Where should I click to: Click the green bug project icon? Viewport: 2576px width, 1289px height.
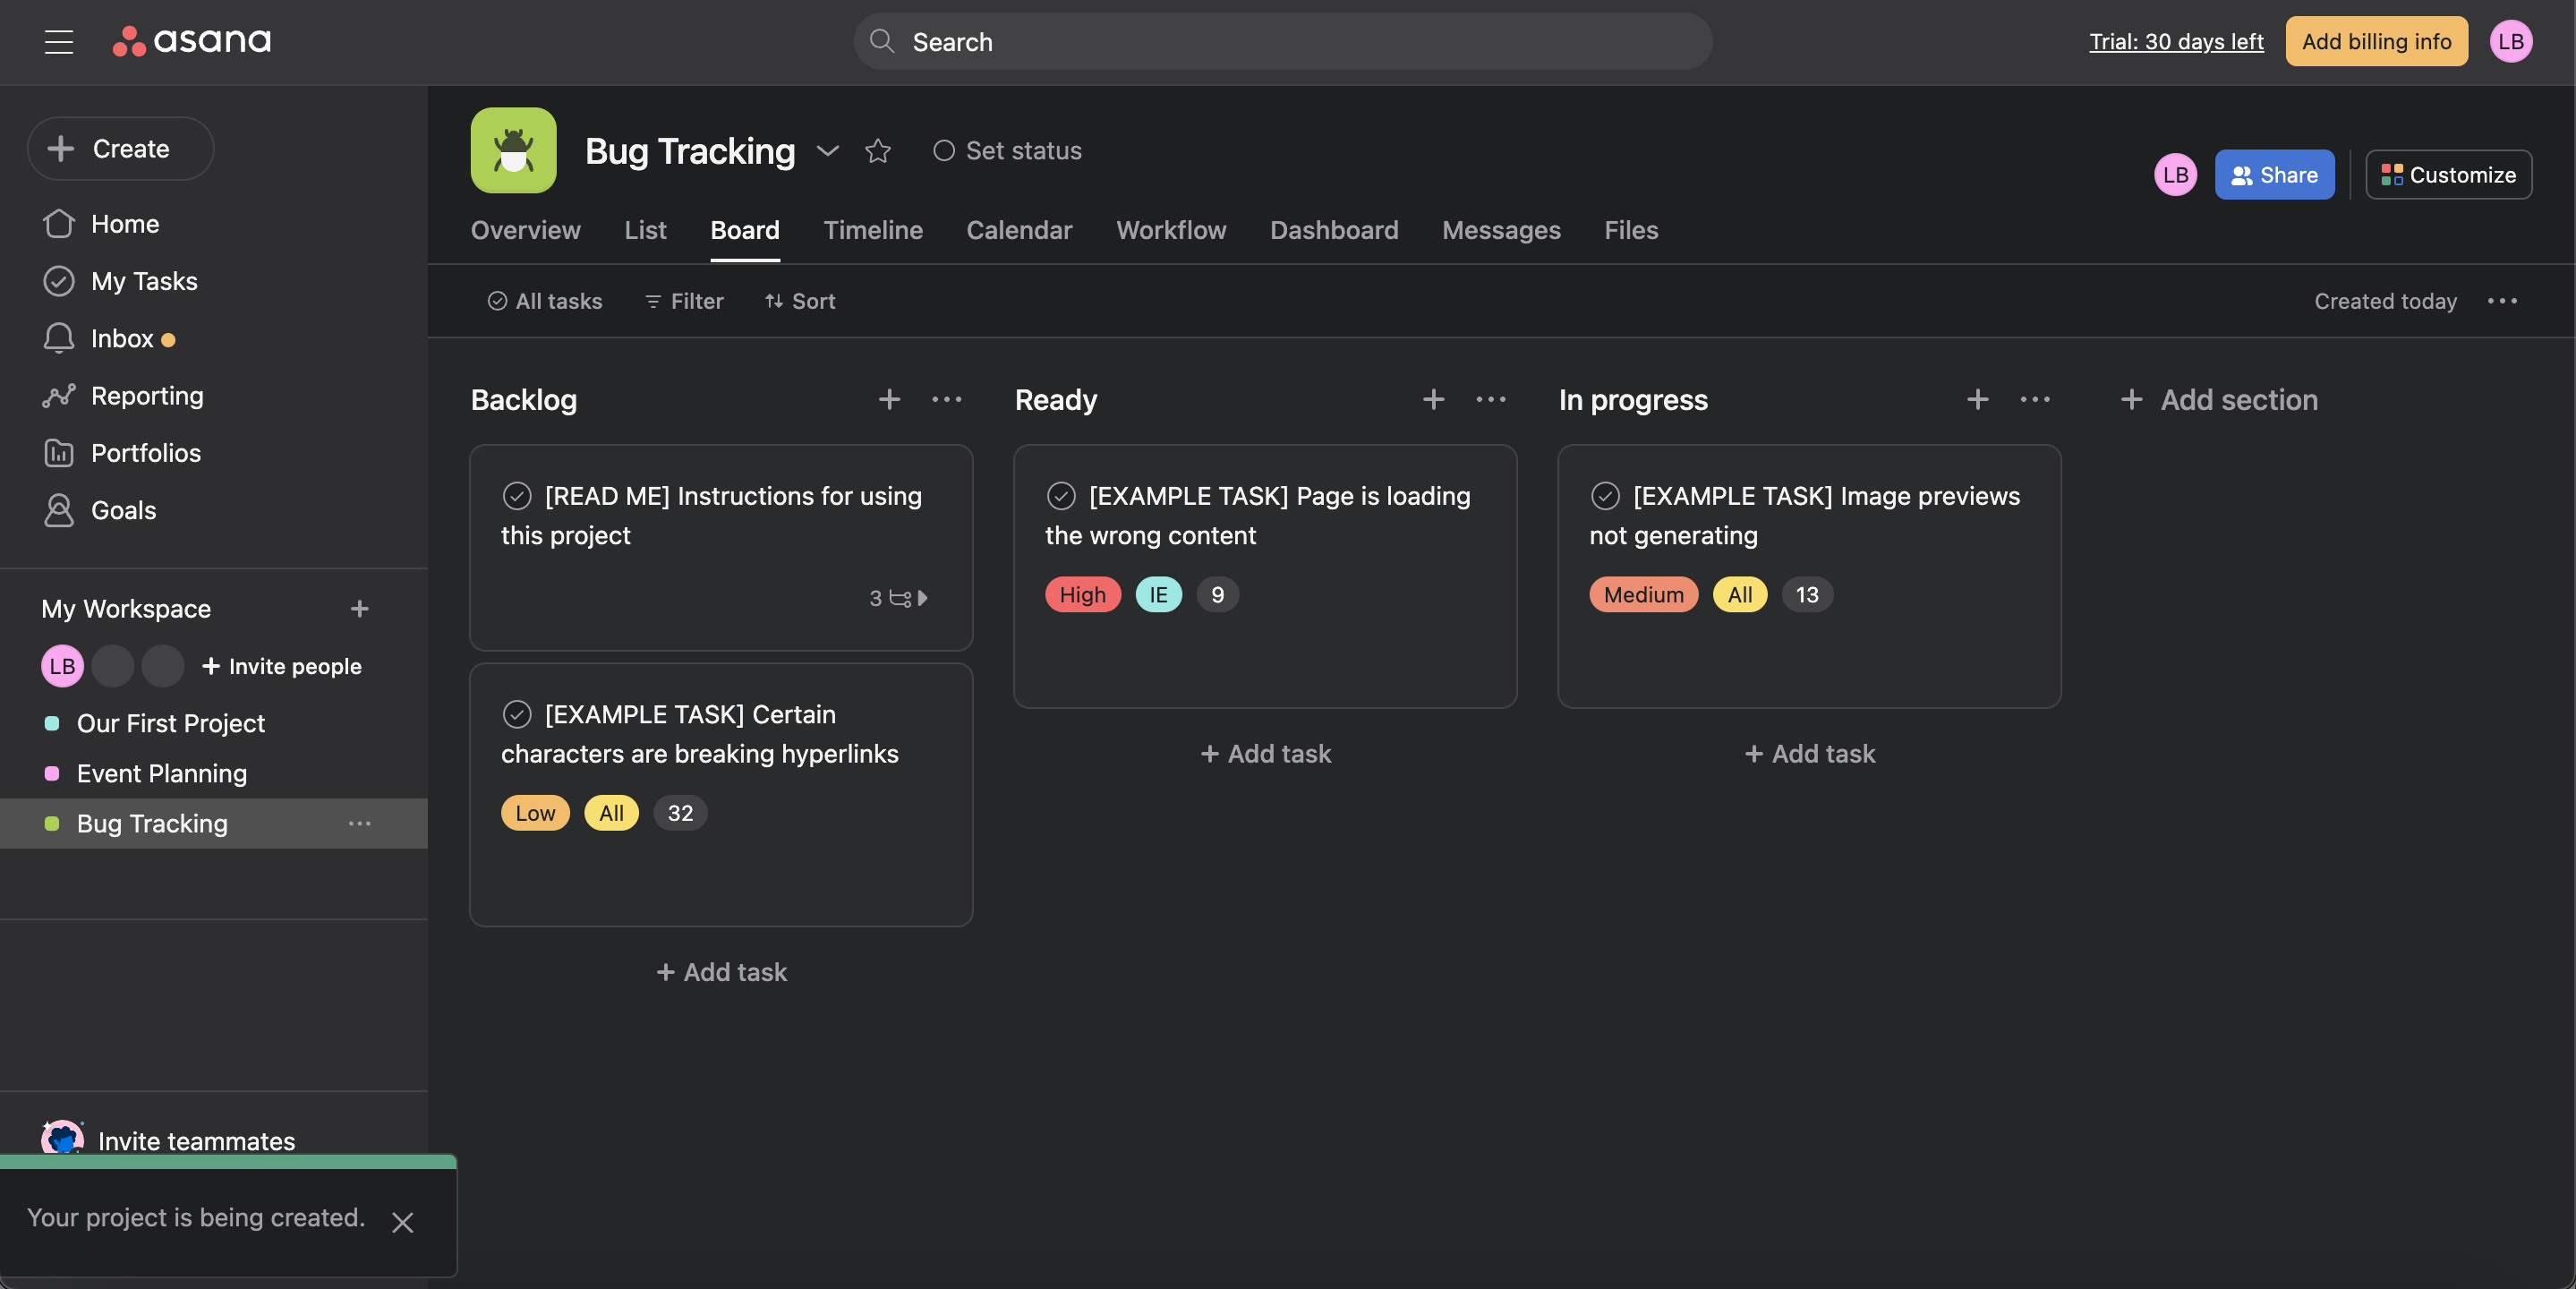pyautogui.click(x=513, y=151)
